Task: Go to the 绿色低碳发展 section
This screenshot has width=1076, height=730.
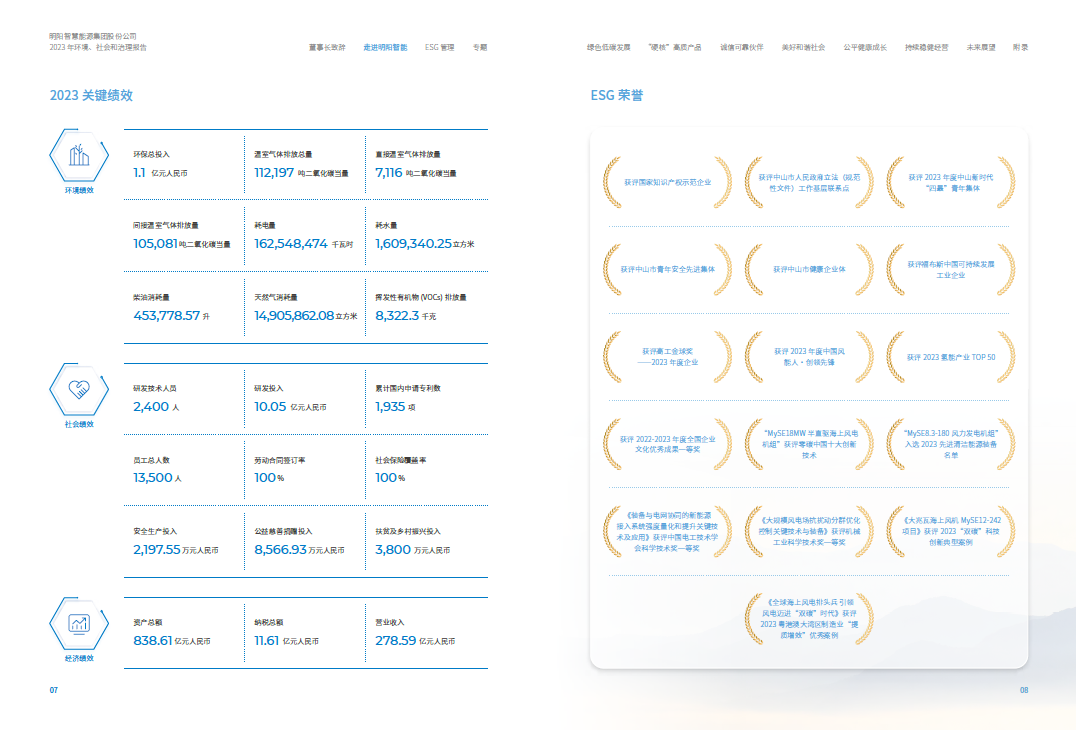Action: click(x=608, y=47)
